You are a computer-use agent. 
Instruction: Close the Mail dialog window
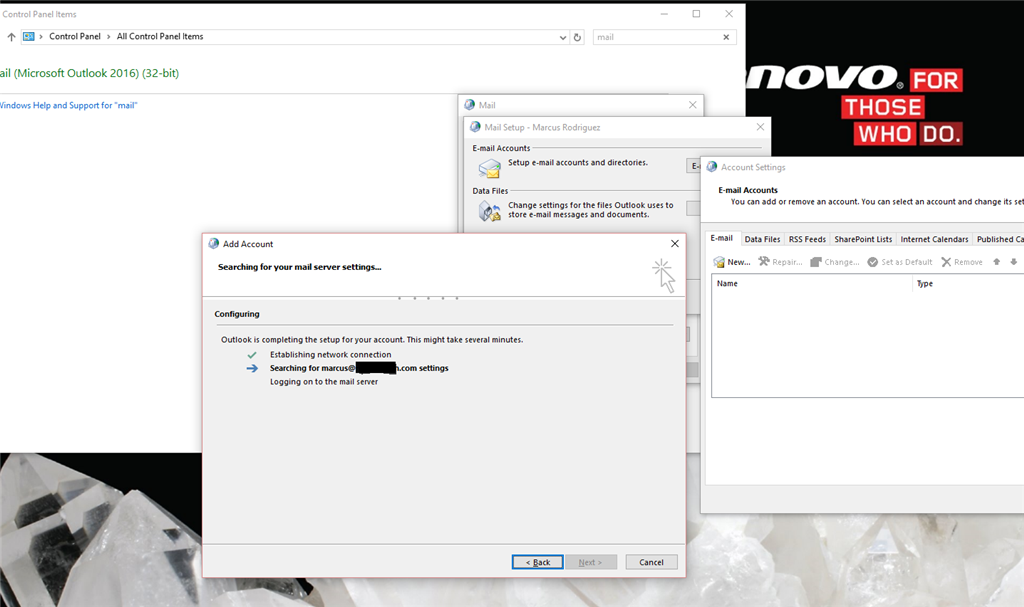692,105
